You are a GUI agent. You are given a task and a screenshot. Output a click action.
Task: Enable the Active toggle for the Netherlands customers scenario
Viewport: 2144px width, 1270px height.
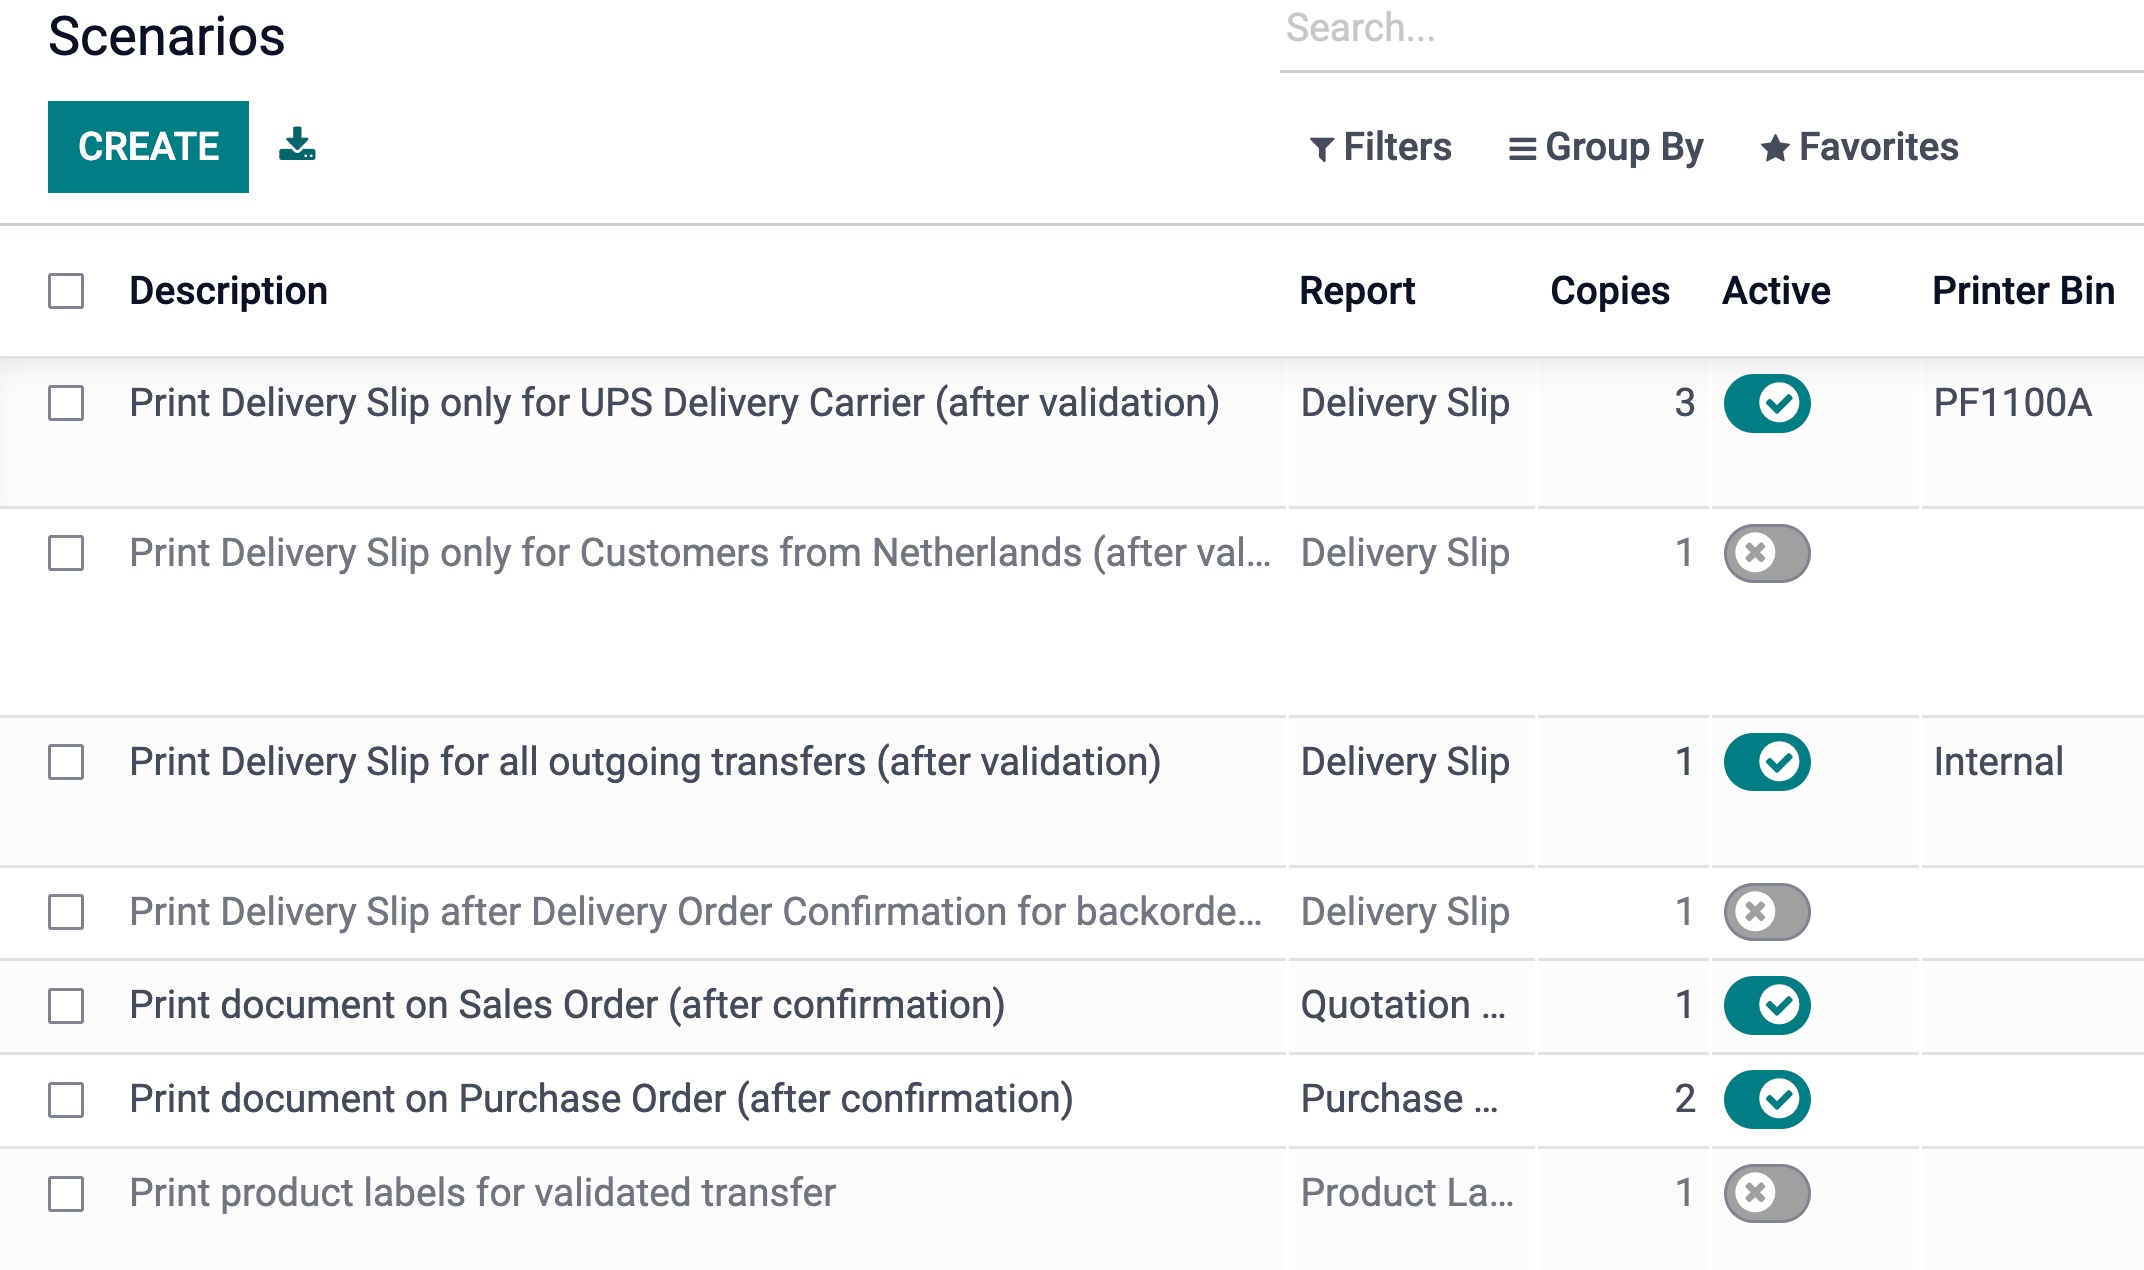1767,553
